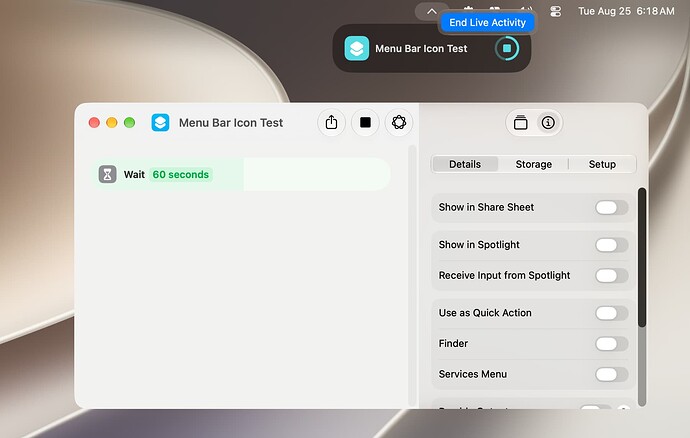
Task: Stop the running shortcut with square button
Action: [365, 122]
